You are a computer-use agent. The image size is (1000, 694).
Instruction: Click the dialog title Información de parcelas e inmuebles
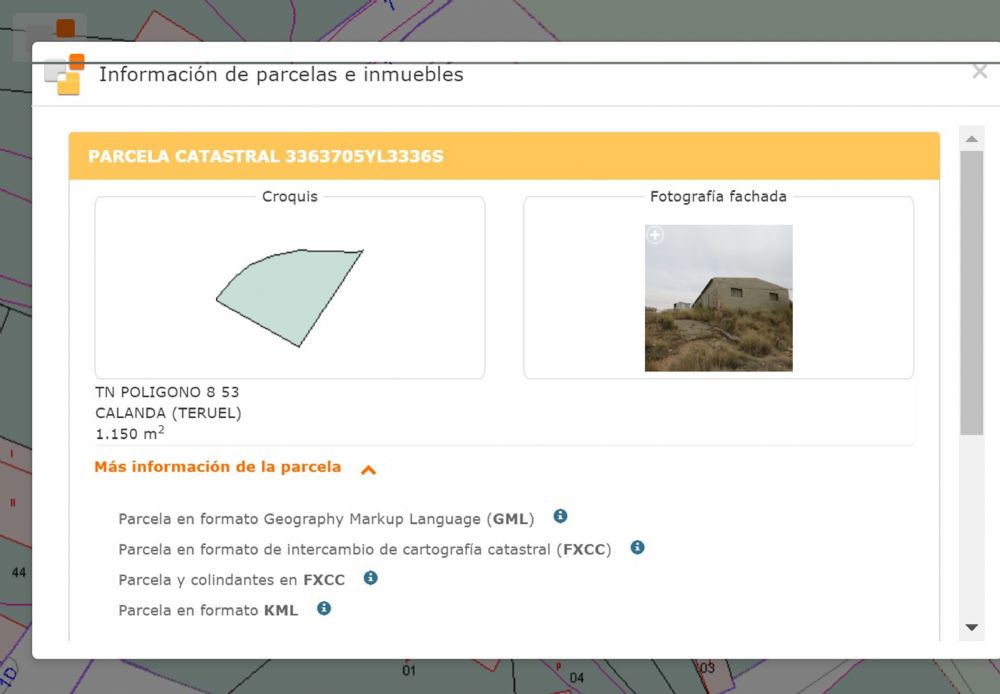click(281, 75)
